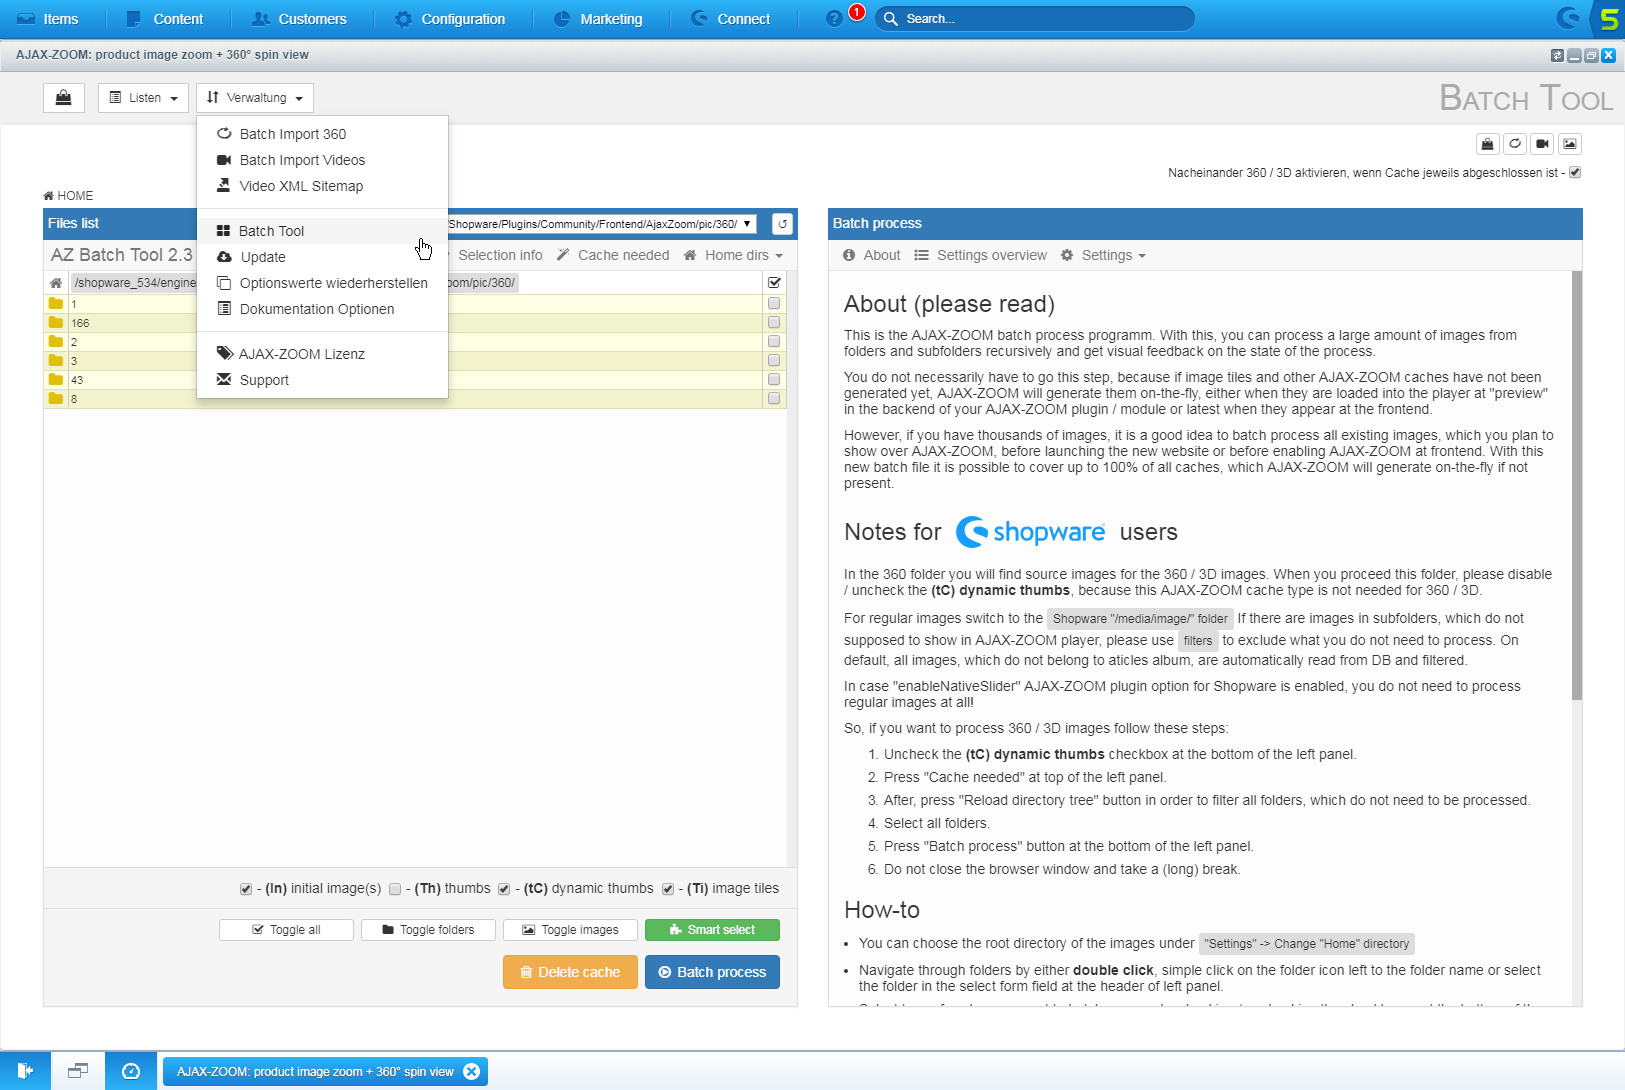Click the dashboard gauge icon in bottom bar
The image size is (1625, 1090).
point(131,1071)
